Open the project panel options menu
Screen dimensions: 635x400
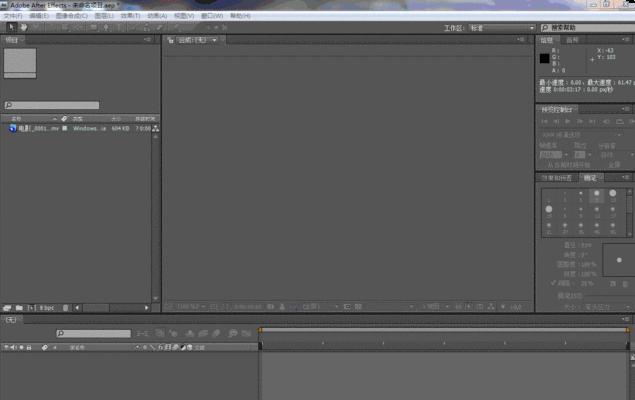[x=155, y=40]
